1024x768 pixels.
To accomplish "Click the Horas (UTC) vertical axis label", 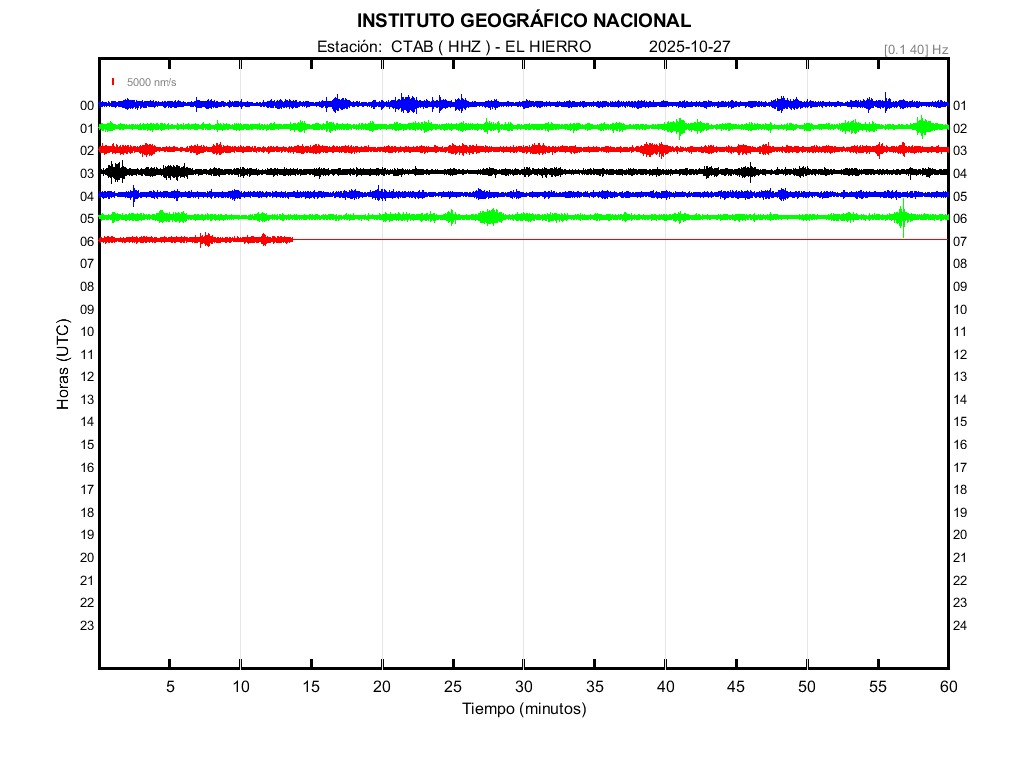I will pyautogui.click(x=63, y=367).
